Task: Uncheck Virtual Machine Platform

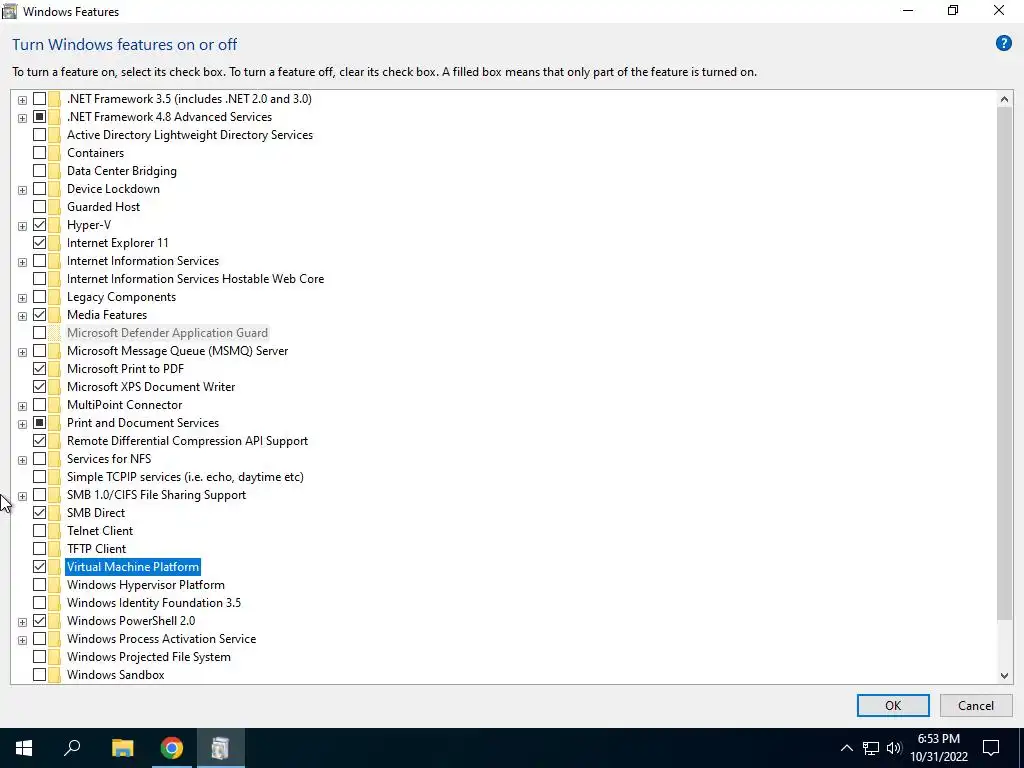Action: pos(39,567)
